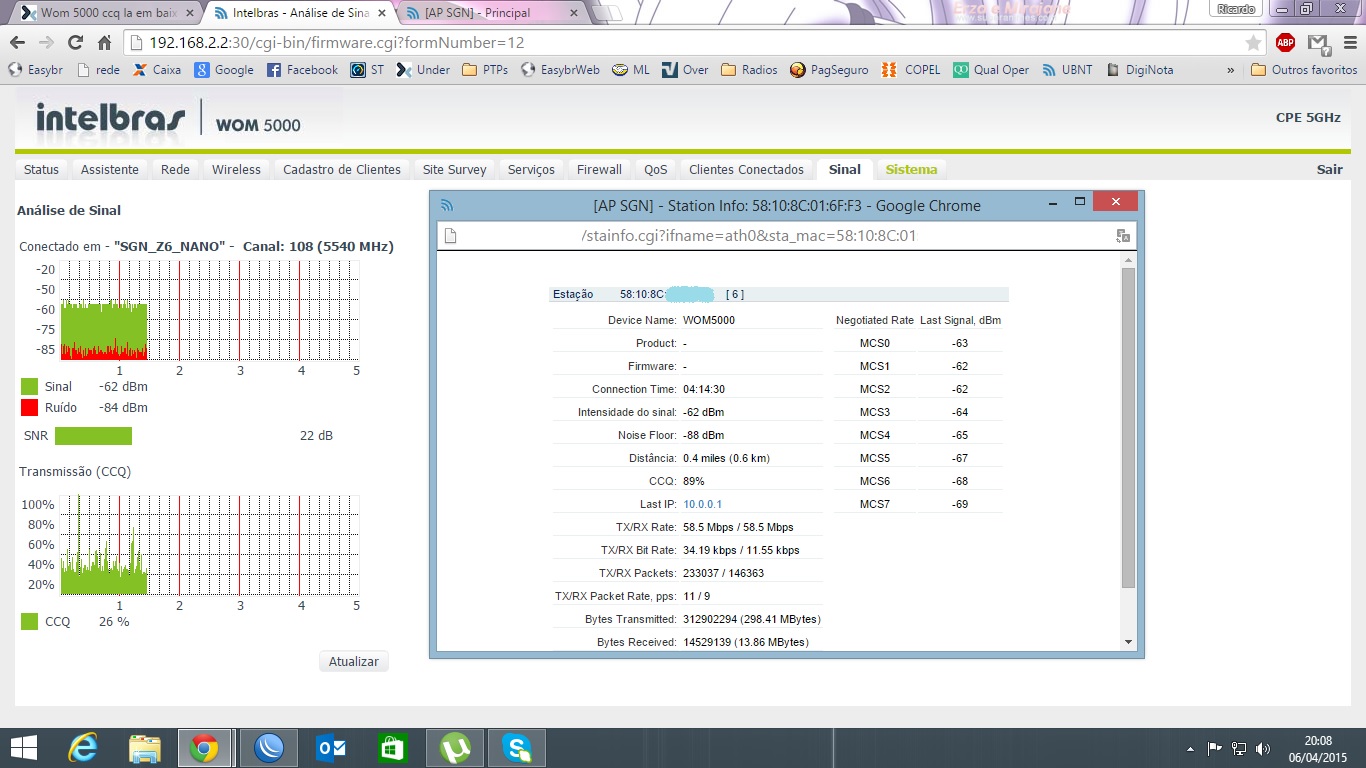
Task: Click the Station Info popup vertical scrollbar
Action: point(1128,428)
